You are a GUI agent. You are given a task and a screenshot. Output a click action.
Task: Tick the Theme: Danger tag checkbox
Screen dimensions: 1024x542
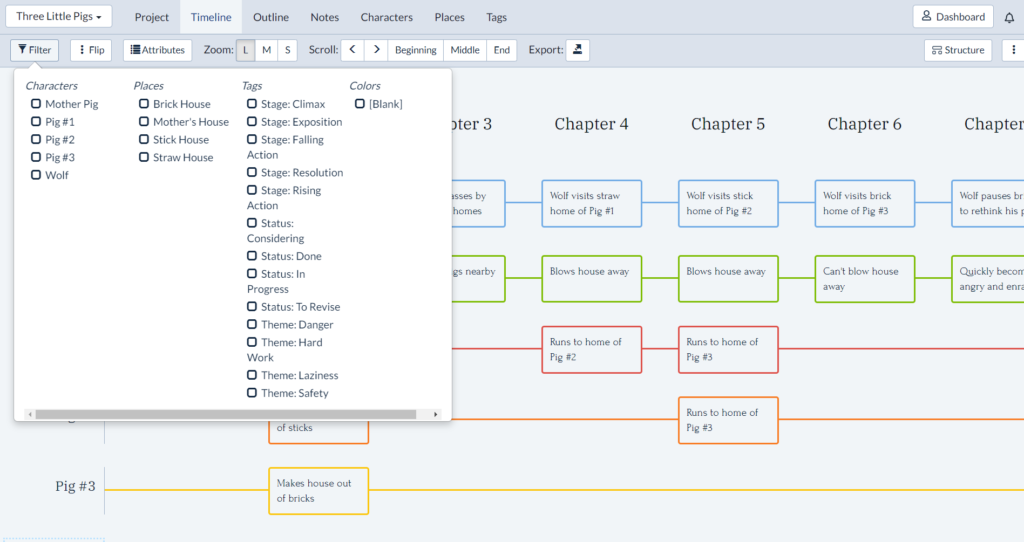click(252, 325)
